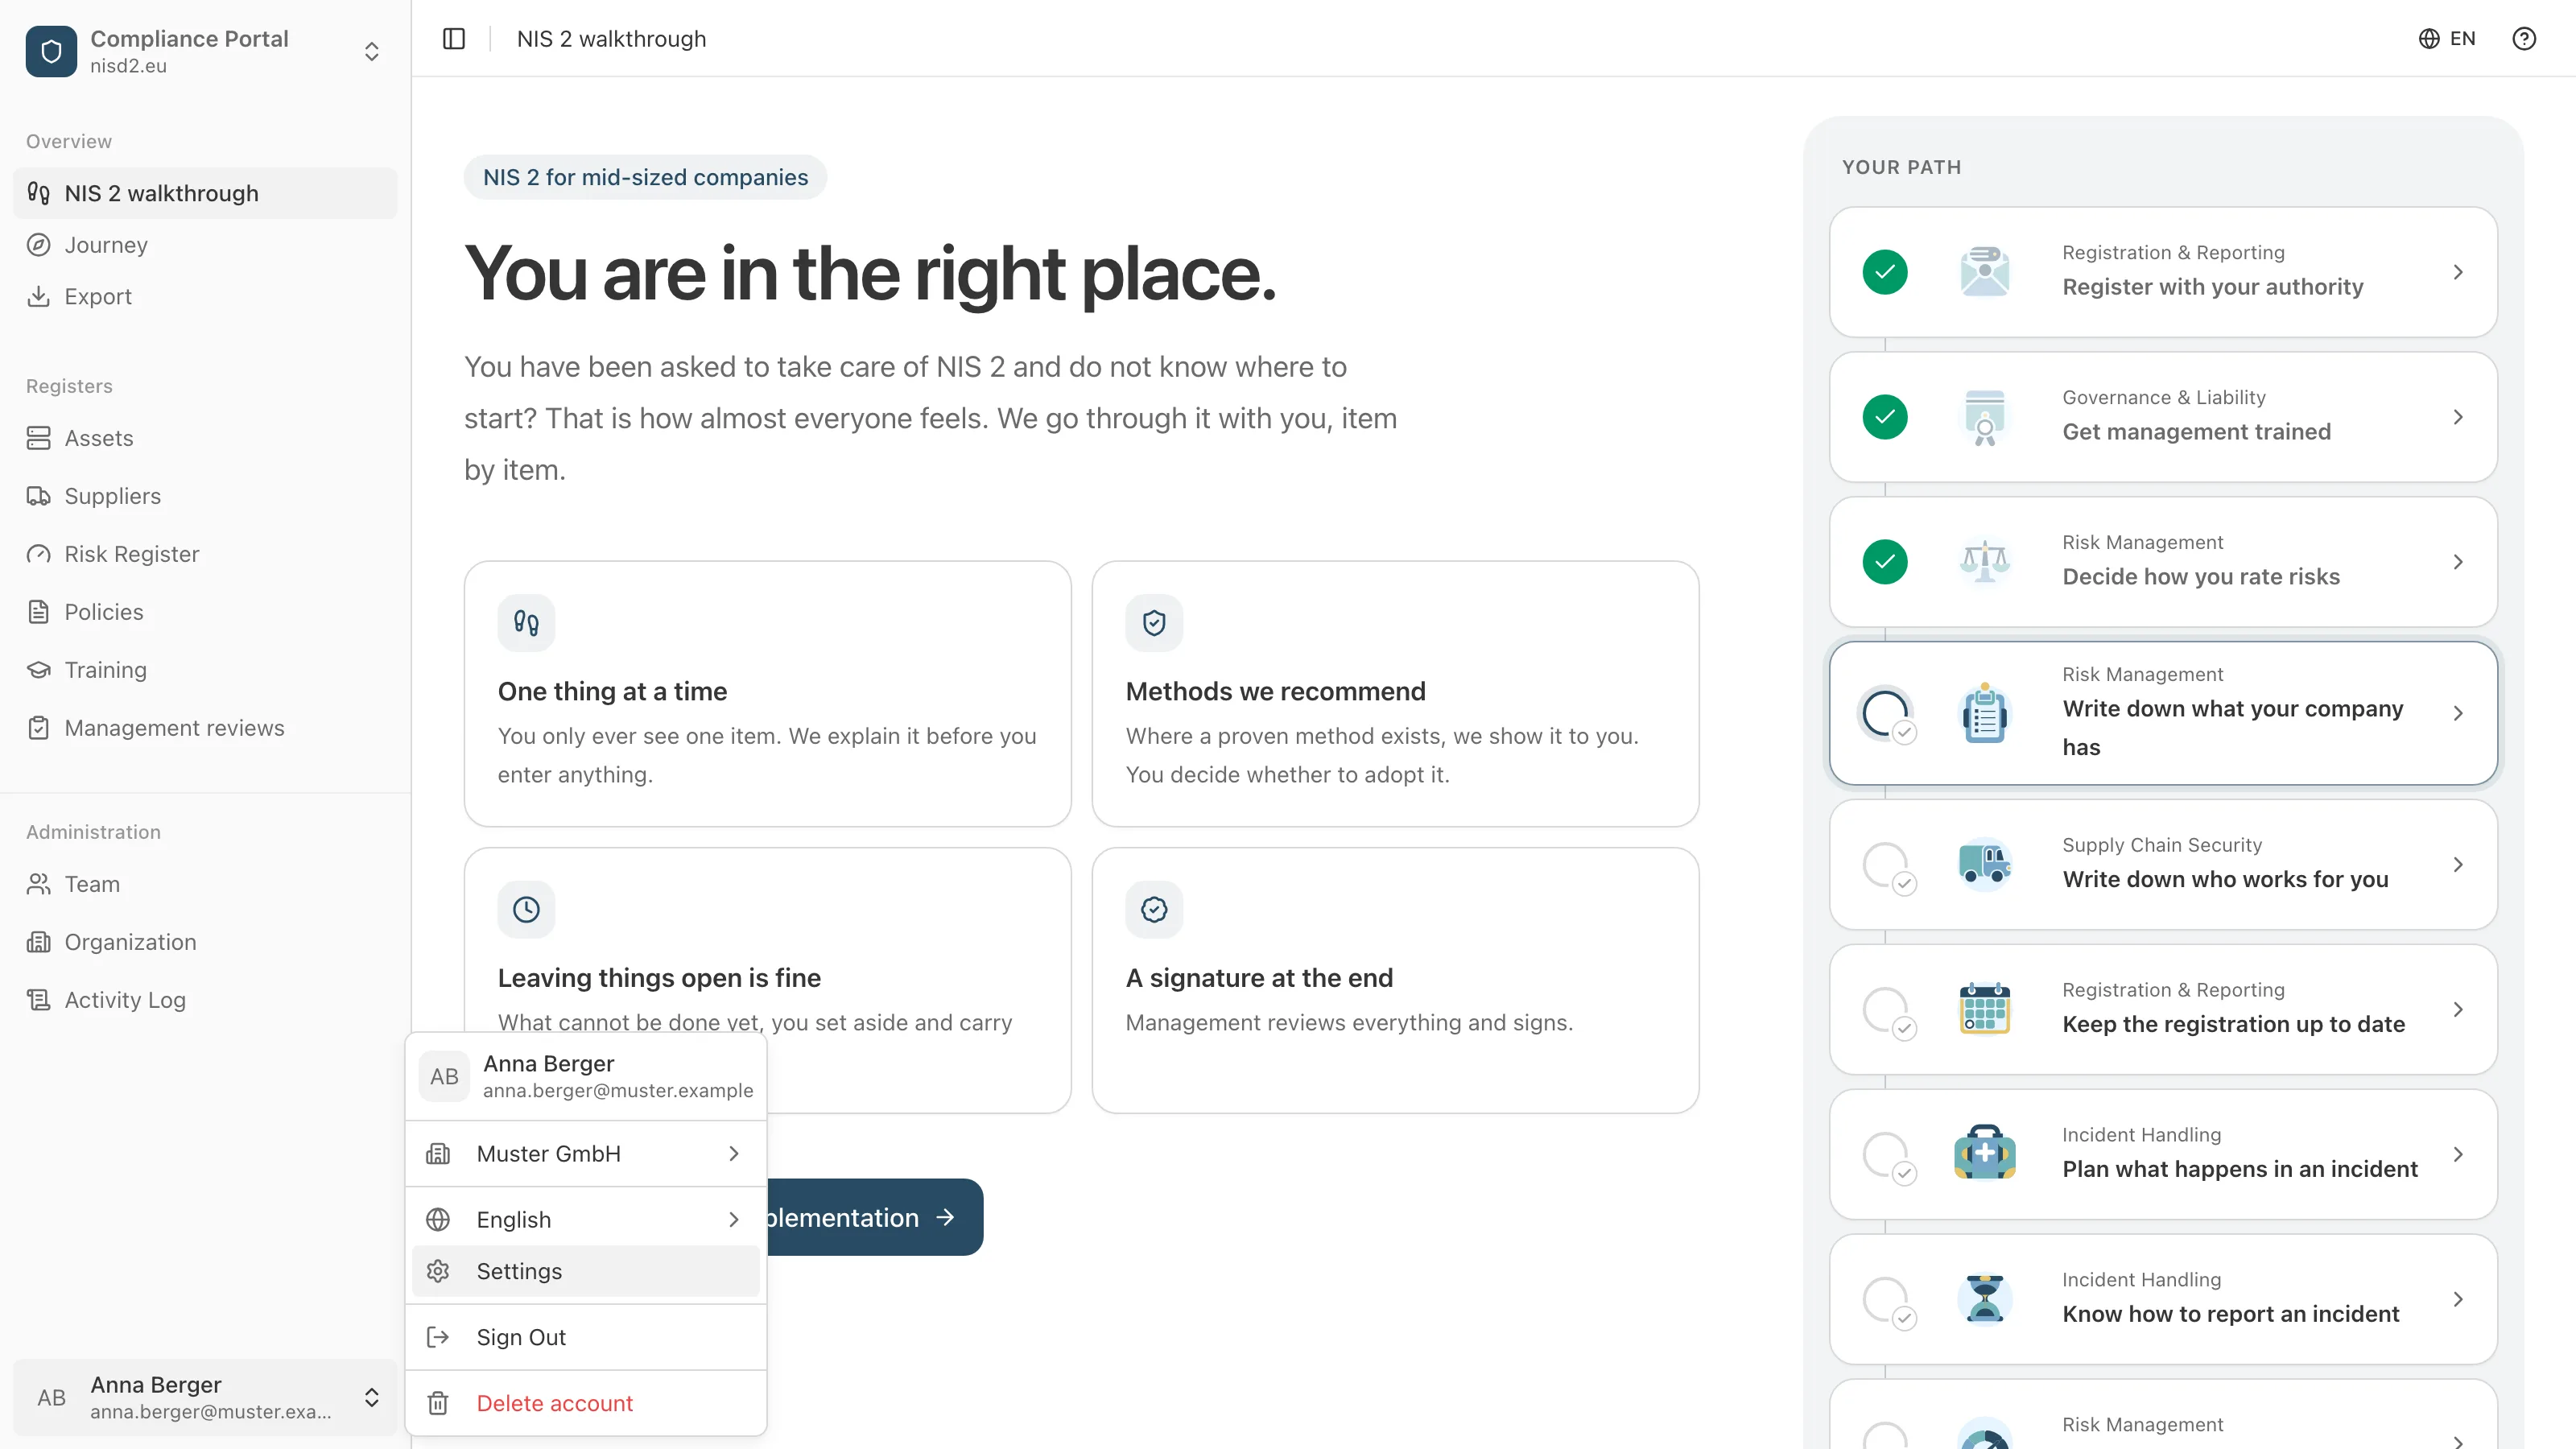Open the Activity Log
2576x1449 pixels.
click(x=205, y=1000)
